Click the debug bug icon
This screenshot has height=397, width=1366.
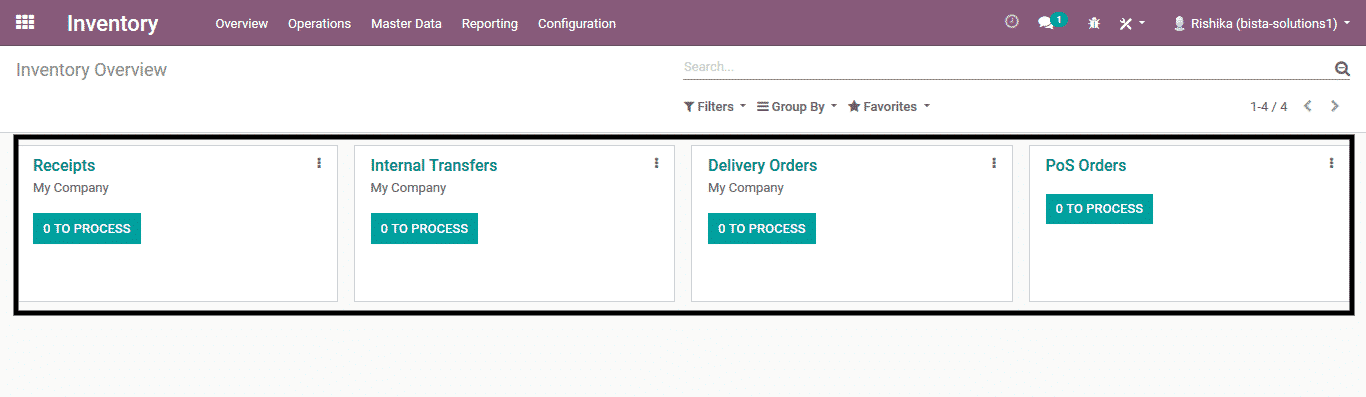(x=1094, y=23)
